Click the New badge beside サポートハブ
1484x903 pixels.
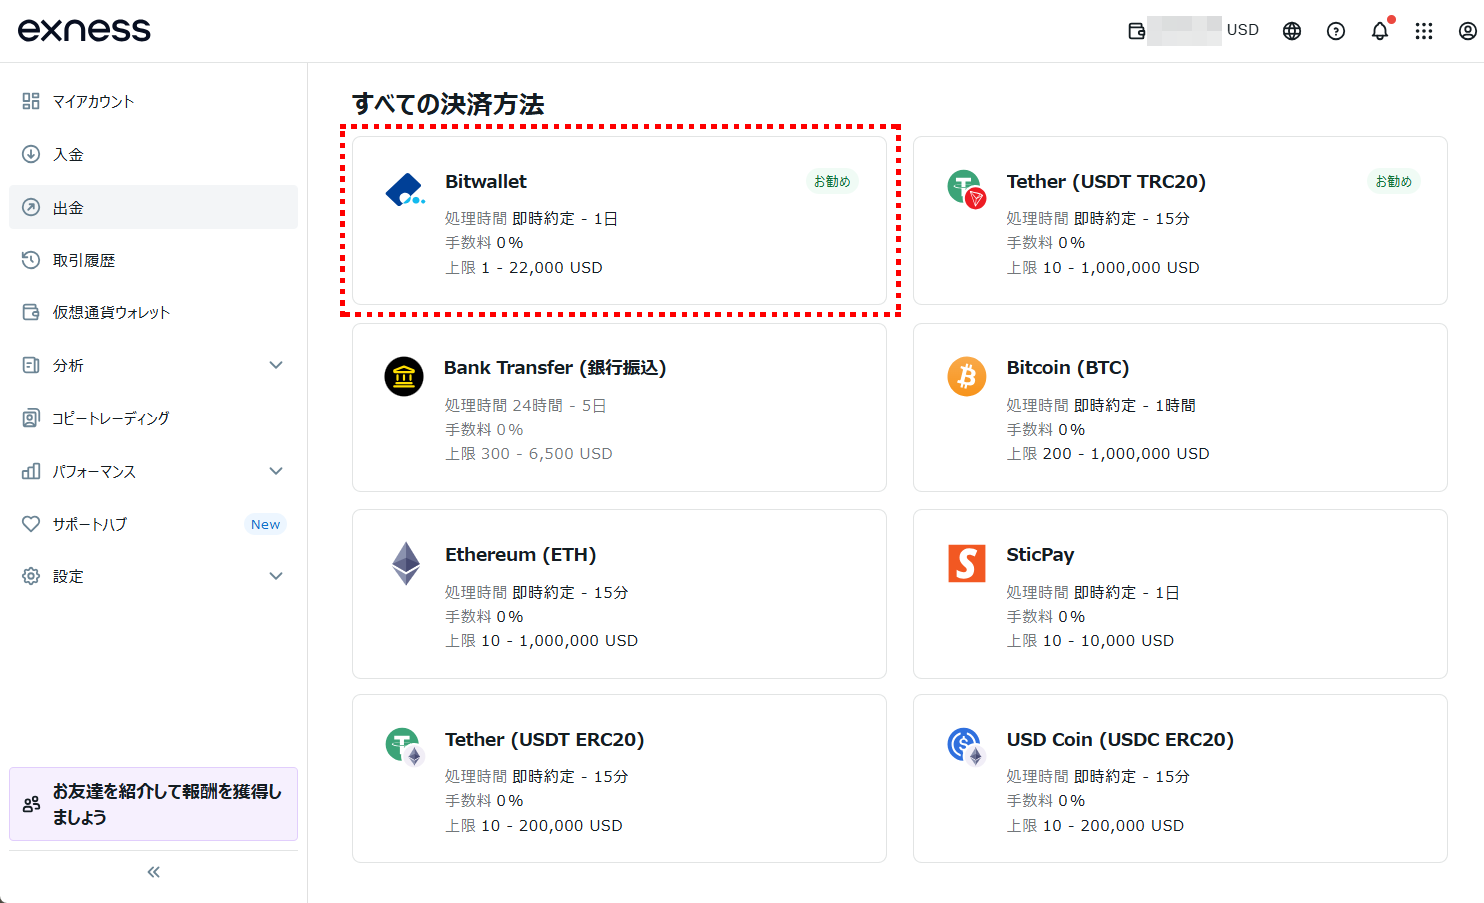(265, 524)
